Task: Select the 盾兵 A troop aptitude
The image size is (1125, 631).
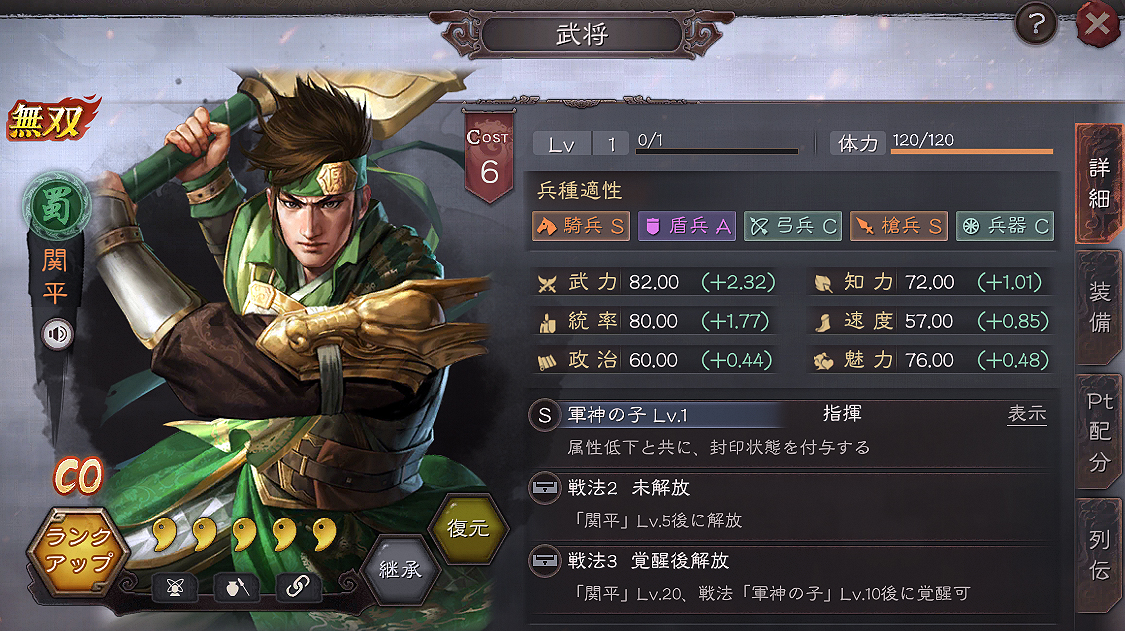Action: pyautogui.click(x=687, y=226)
